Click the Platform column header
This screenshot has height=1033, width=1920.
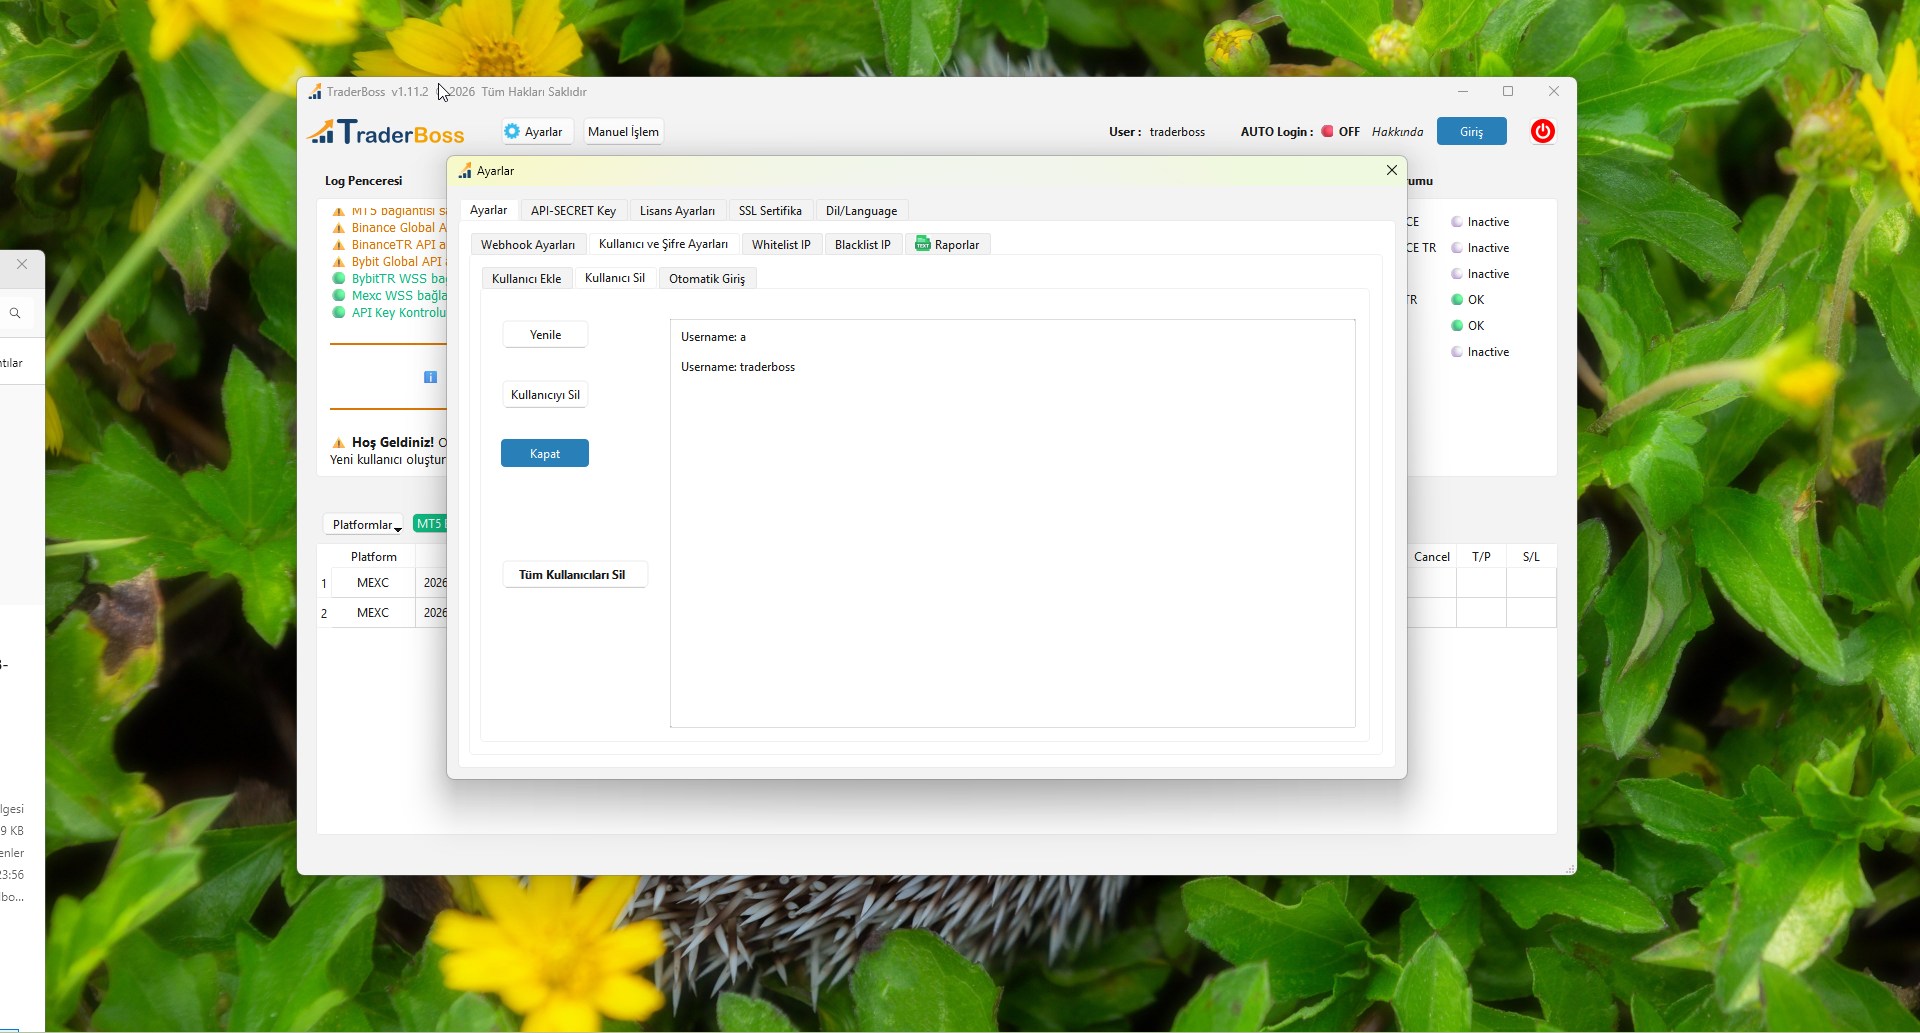[x=373, y=556]
